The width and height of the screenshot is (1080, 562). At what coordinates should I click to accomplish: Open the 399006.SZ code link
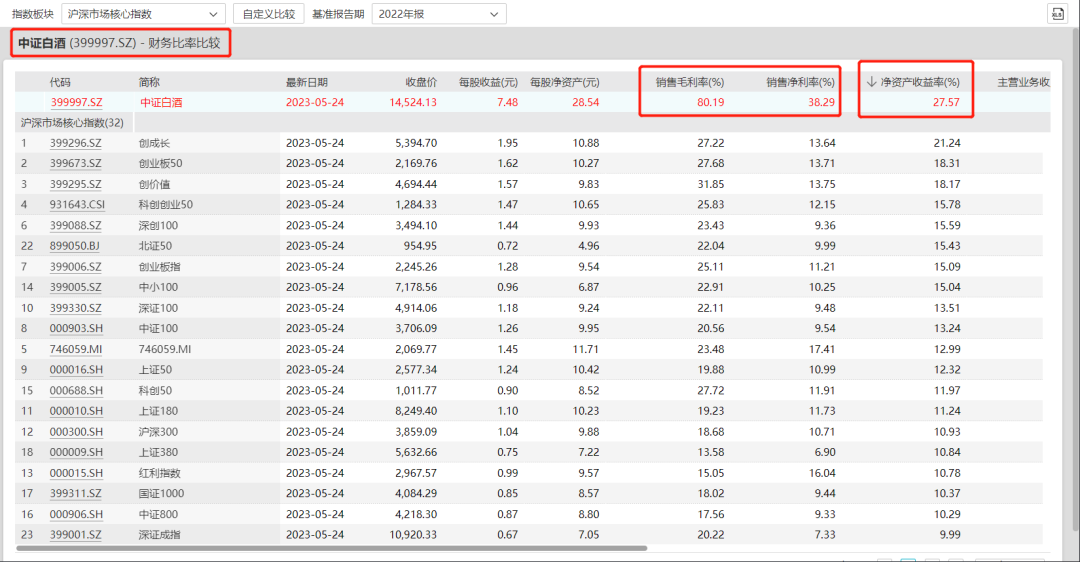pyautogui.click(x=75, y=267)
